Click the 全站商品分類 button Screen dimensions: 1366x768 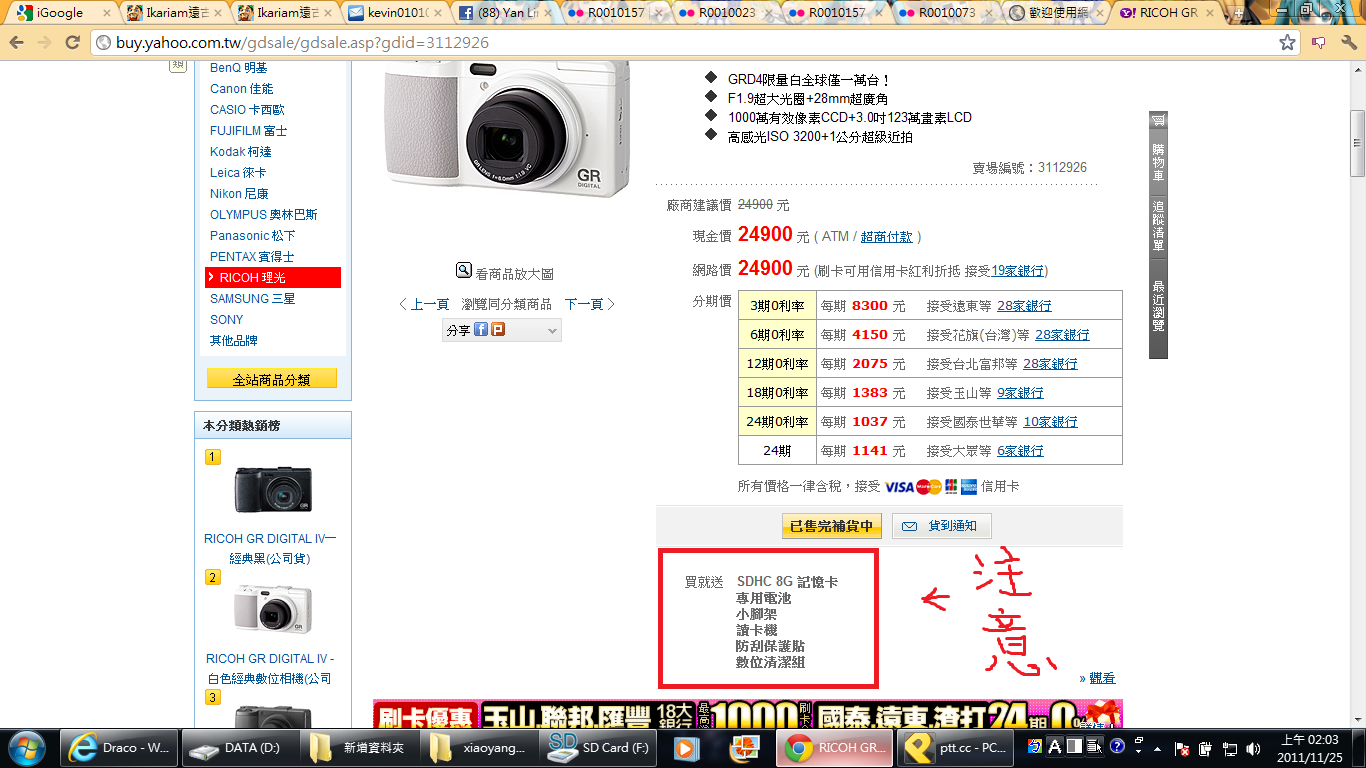(271, 380)
